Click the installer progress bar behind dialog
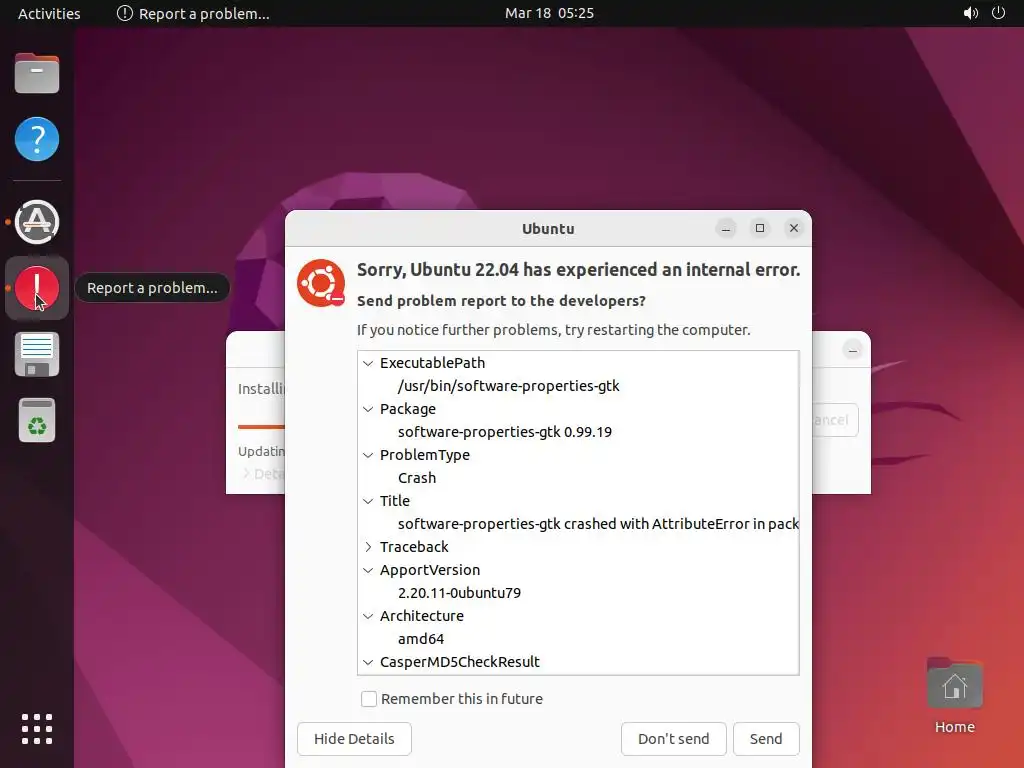This screenshot has width=1024, height=768. [261, 426]
